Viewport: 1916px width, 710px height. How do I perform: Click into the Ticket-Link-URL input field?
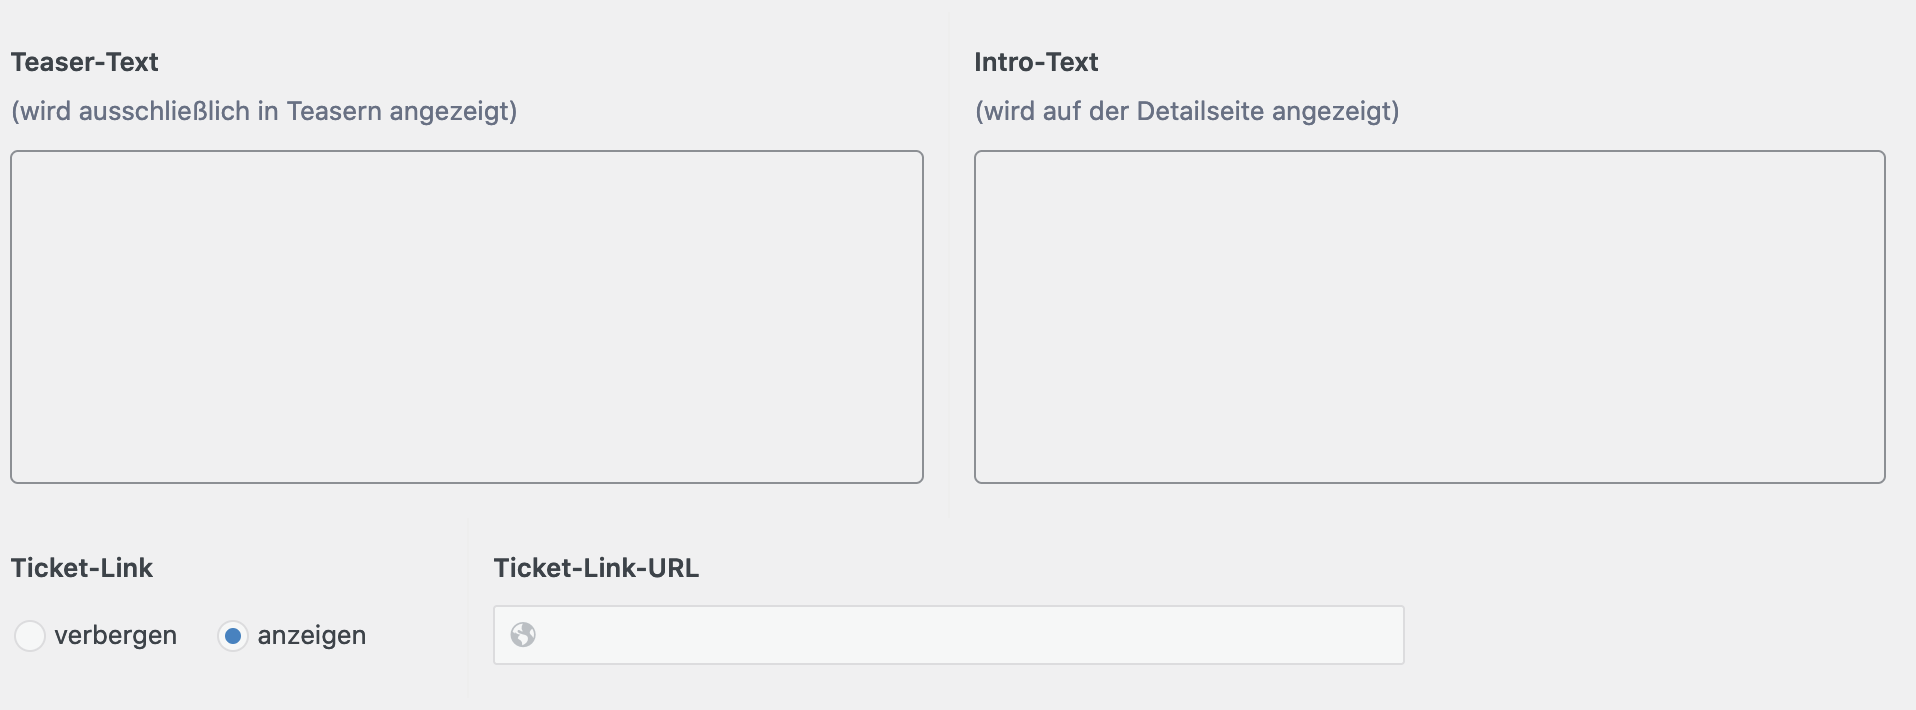949,635
